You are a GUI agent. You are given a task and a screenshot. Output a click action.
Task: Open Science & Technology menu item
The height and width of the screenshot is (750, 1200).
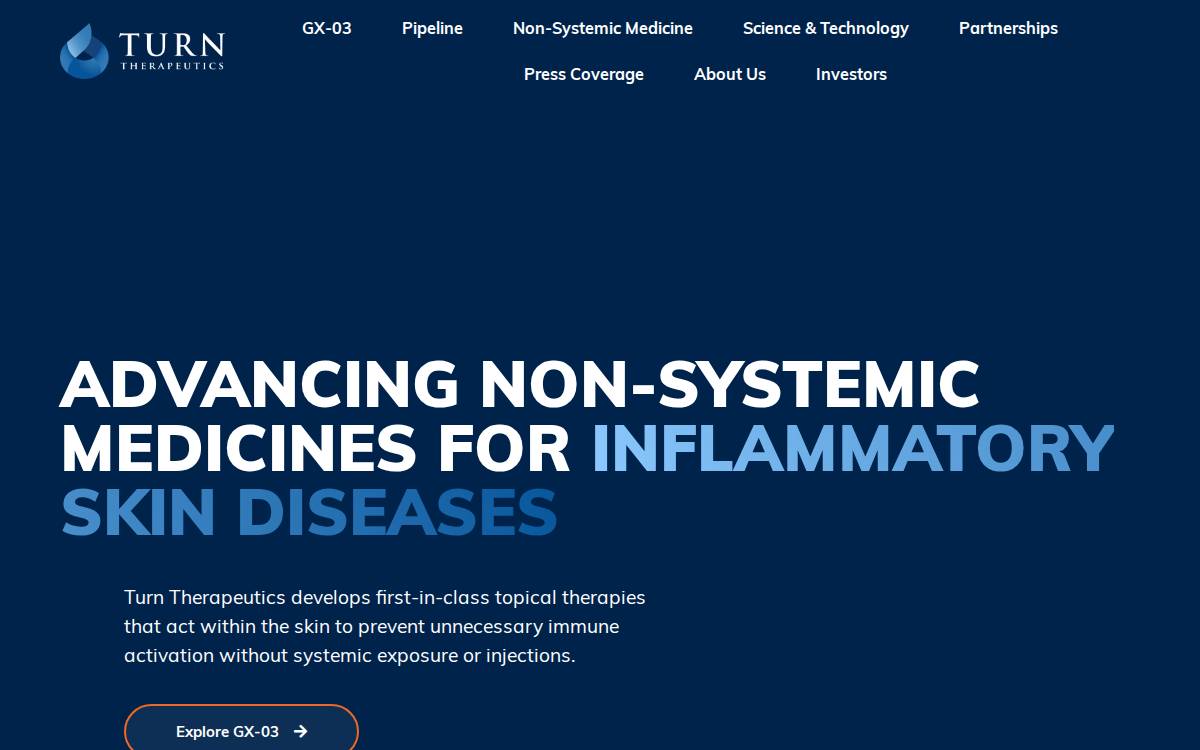tap(826, 28)
